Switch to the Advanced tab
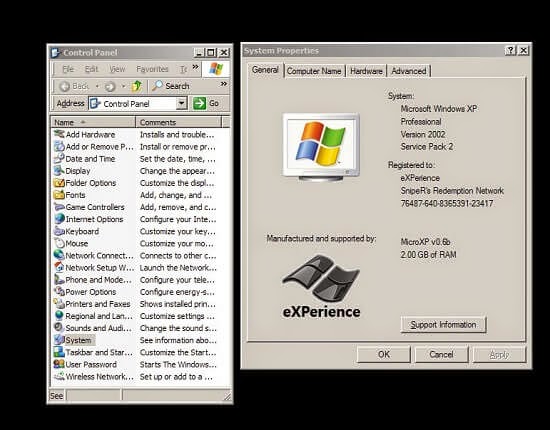This screenshot has width=550, height=430. tap(409, 71)
